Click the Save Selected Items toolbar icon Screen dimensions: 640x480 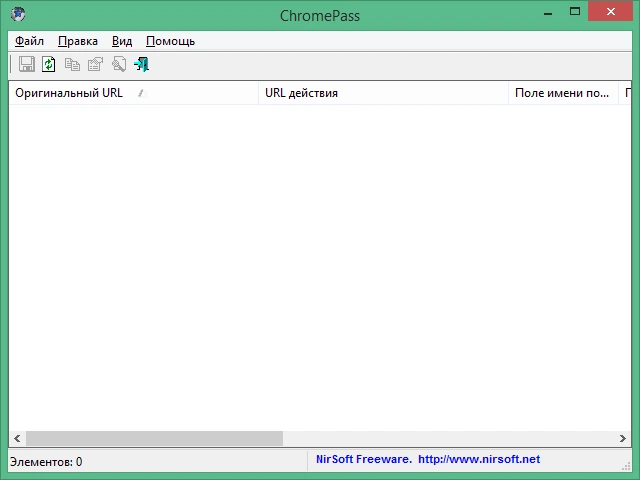[x=27, y=64]
